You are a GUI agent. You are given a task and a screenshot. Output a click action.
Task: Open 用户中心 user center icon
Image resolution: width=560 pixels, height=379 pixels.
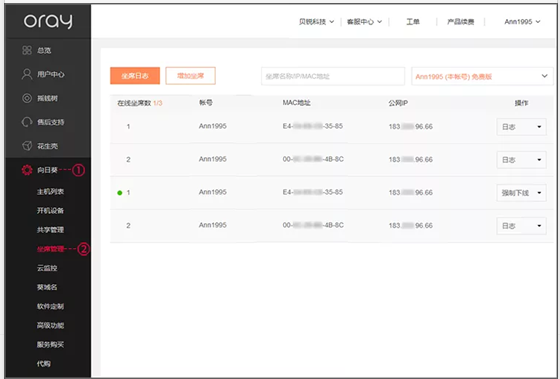point(27,74)
